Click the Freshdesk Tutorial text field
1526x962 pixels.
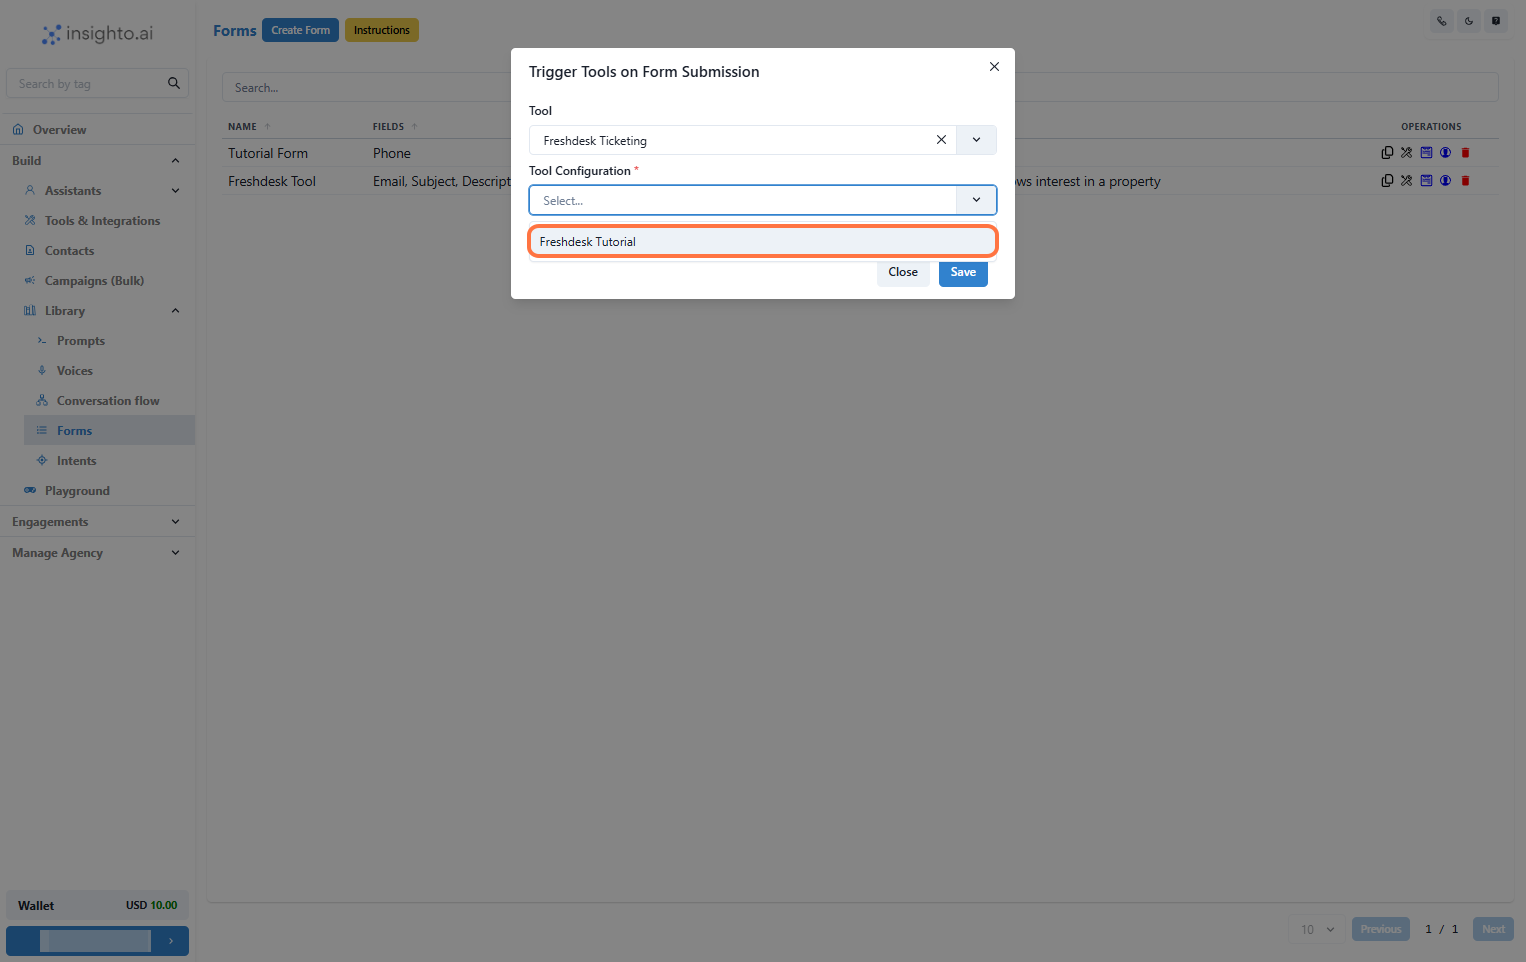point(762,241)
